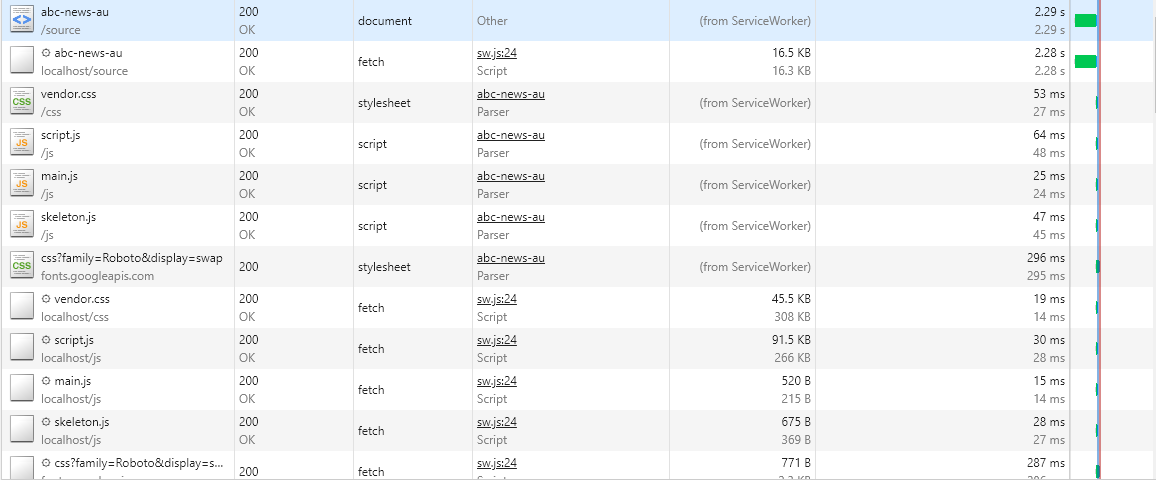Open abc-news-au initiator link in script.js script row
Image resolution: width=1156 pixels, height=480 pixels.
point(511,135)
